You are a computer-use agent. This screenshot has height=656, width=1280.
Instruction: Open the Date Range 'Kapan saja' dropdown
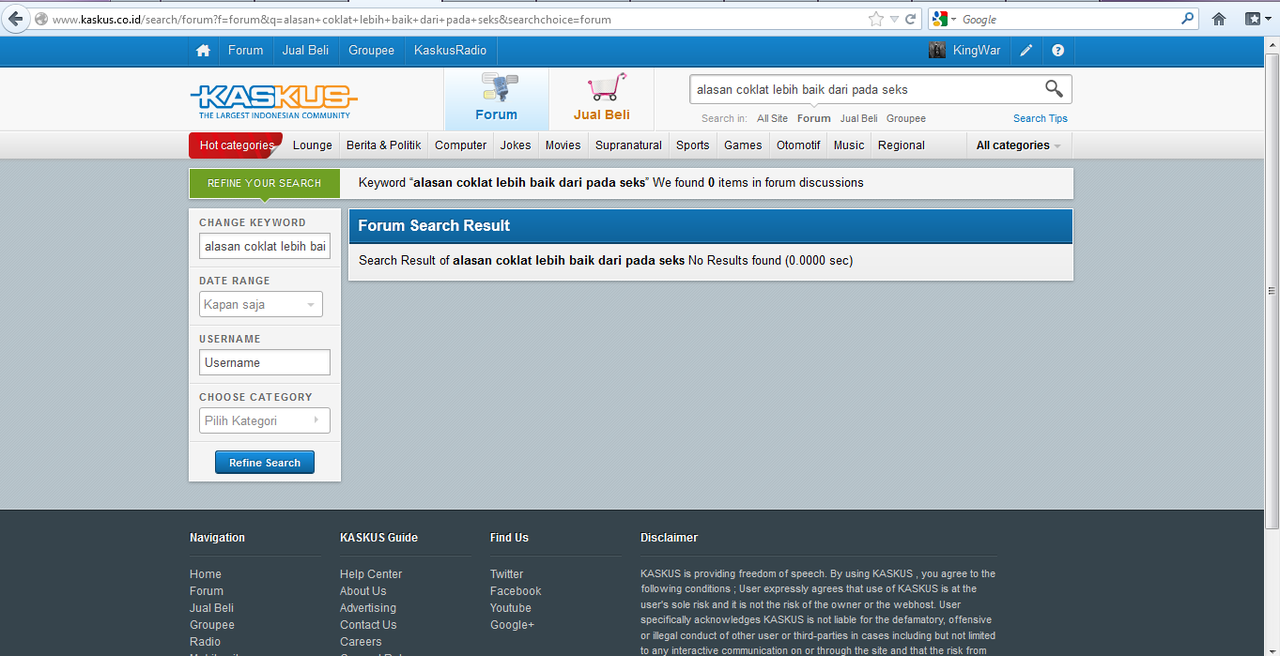261,304
